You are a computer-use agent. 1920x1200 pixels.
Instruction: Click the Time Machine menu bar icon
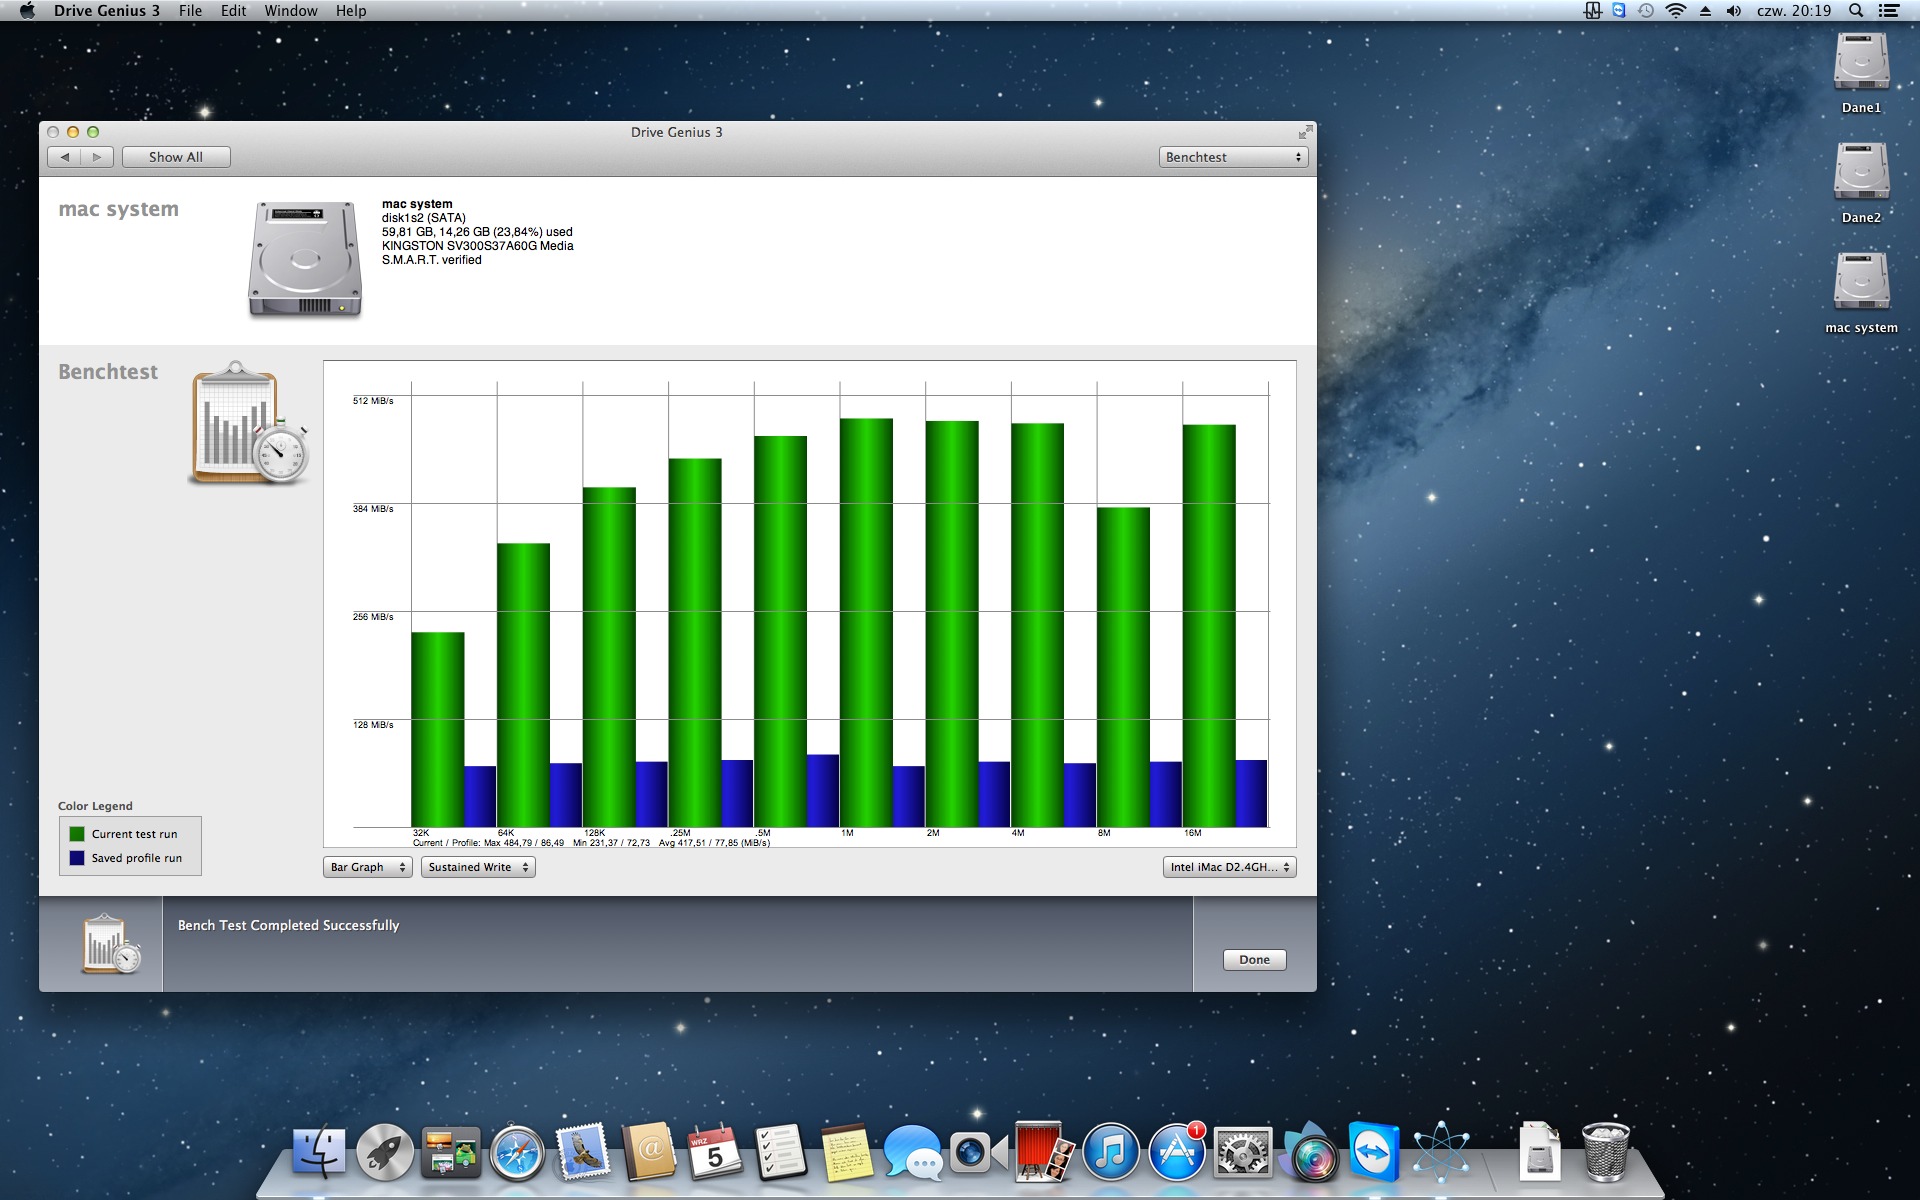1645,11
